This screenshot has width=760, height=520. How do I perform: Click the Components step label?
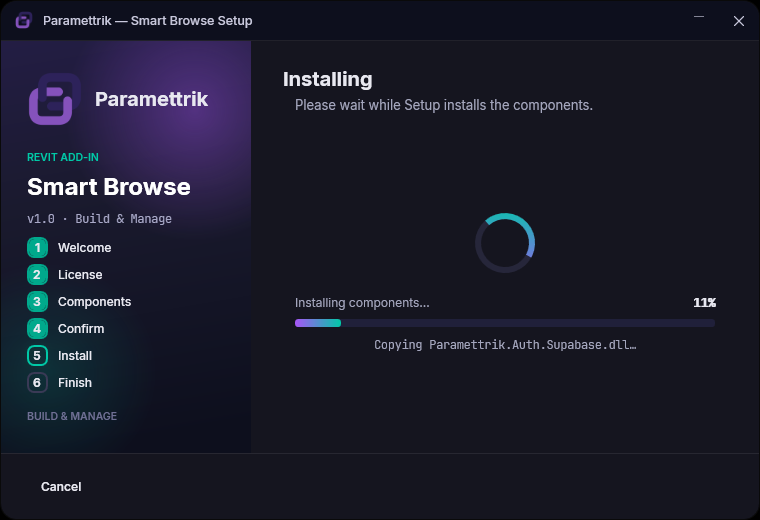click(95, 301)
